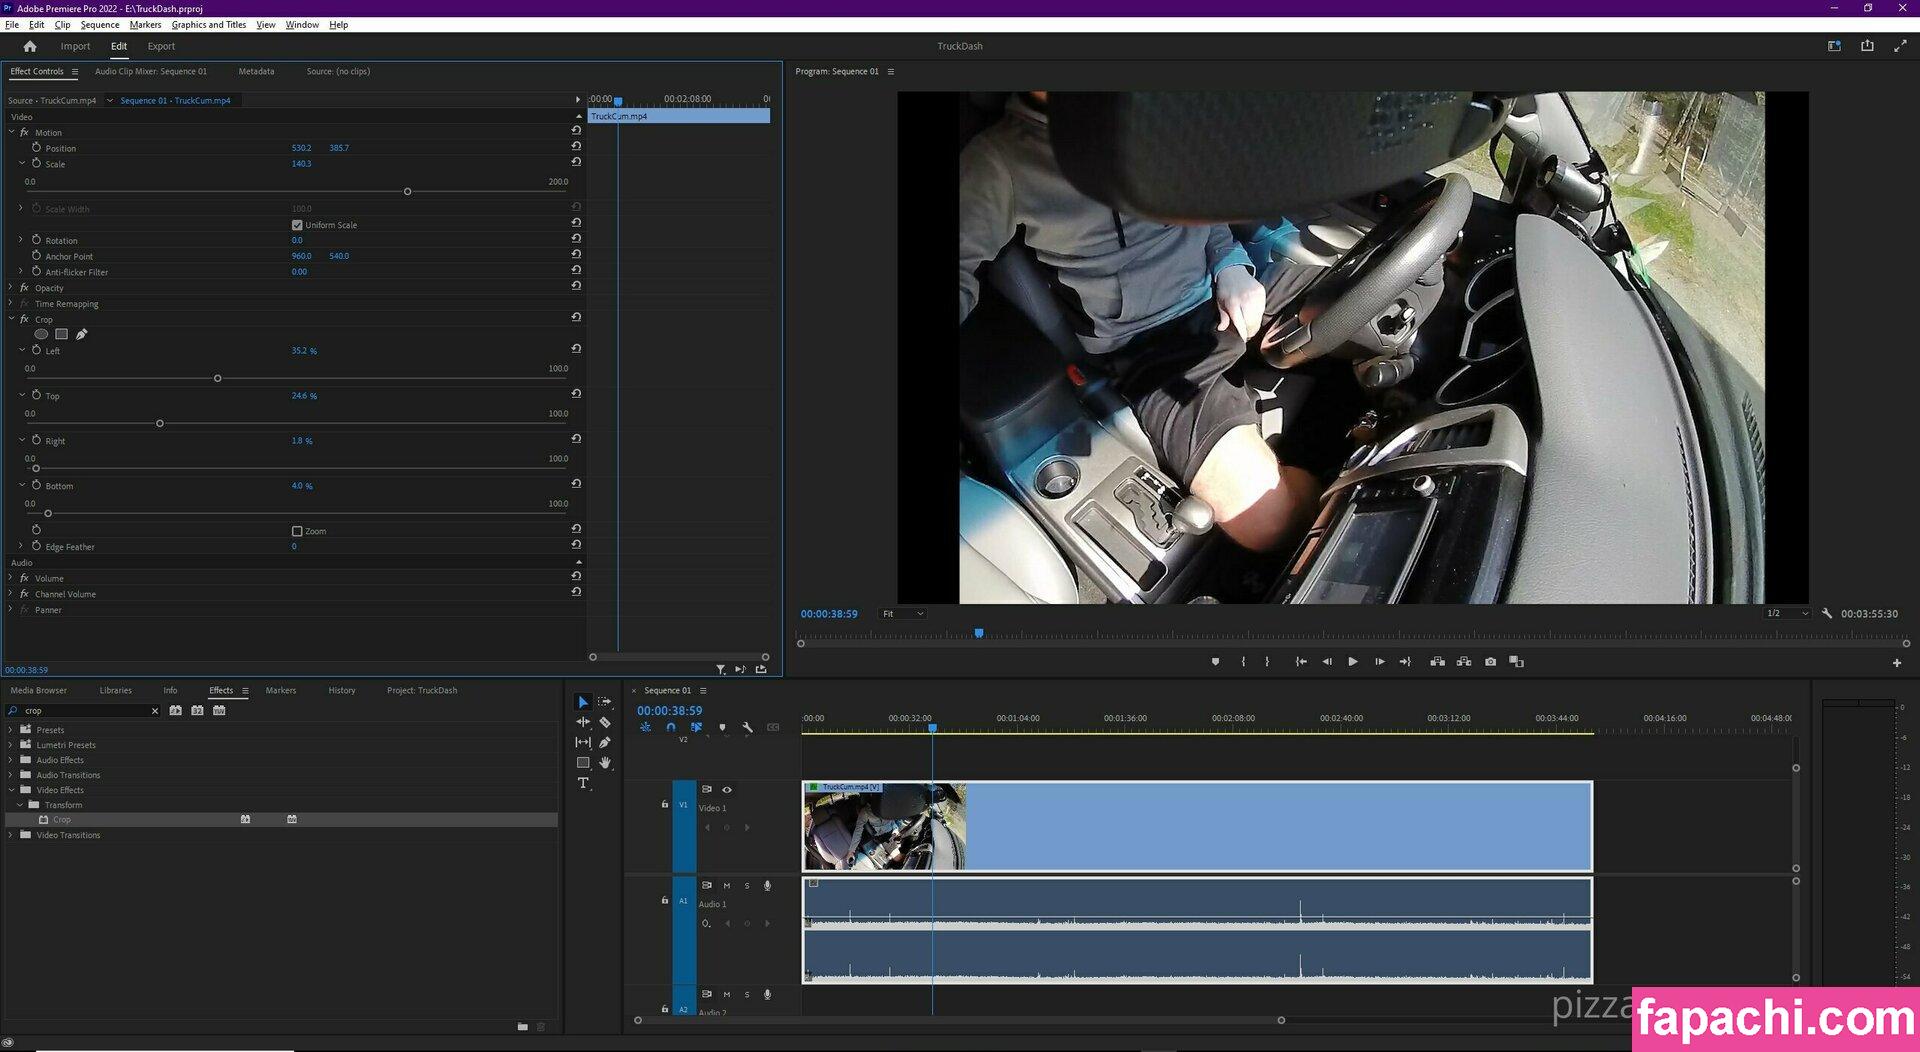Switch to the Import tab
Image resolution: width=1920 pixels, height=1052 pixels.
point(75,46)
